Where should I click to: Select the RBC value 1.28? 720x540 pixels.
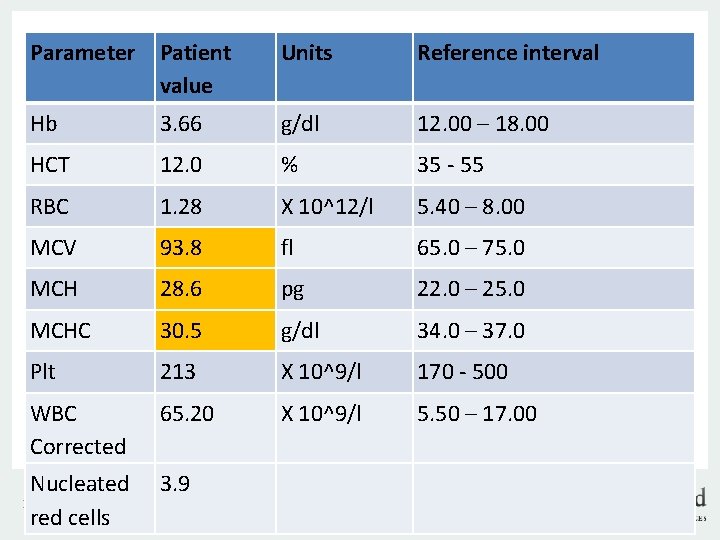[x=181, y=207]
